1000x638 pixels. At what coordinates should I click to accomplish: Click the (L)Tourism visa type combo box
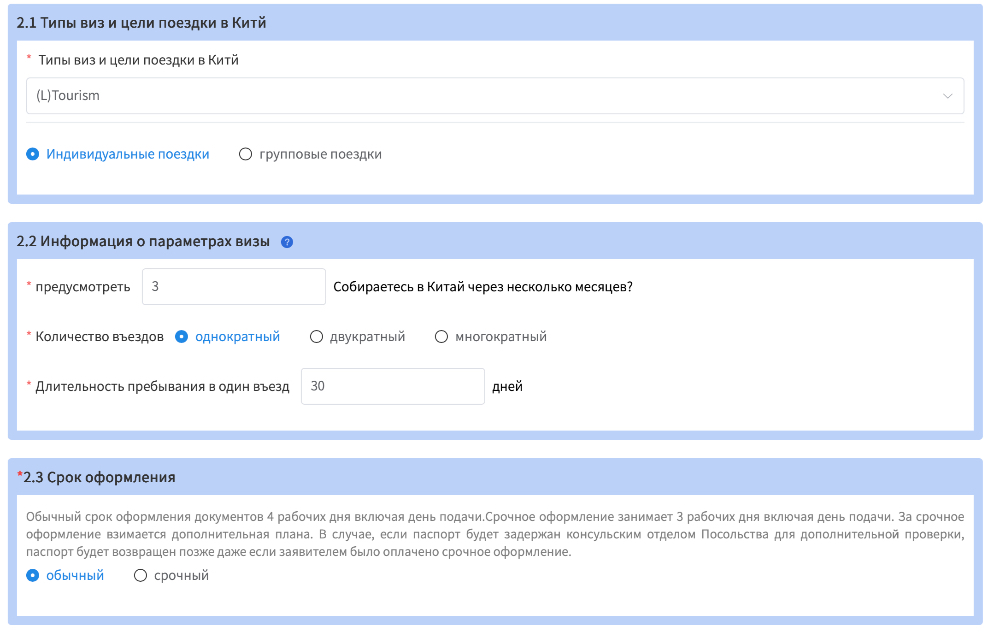tap(480, 96)
